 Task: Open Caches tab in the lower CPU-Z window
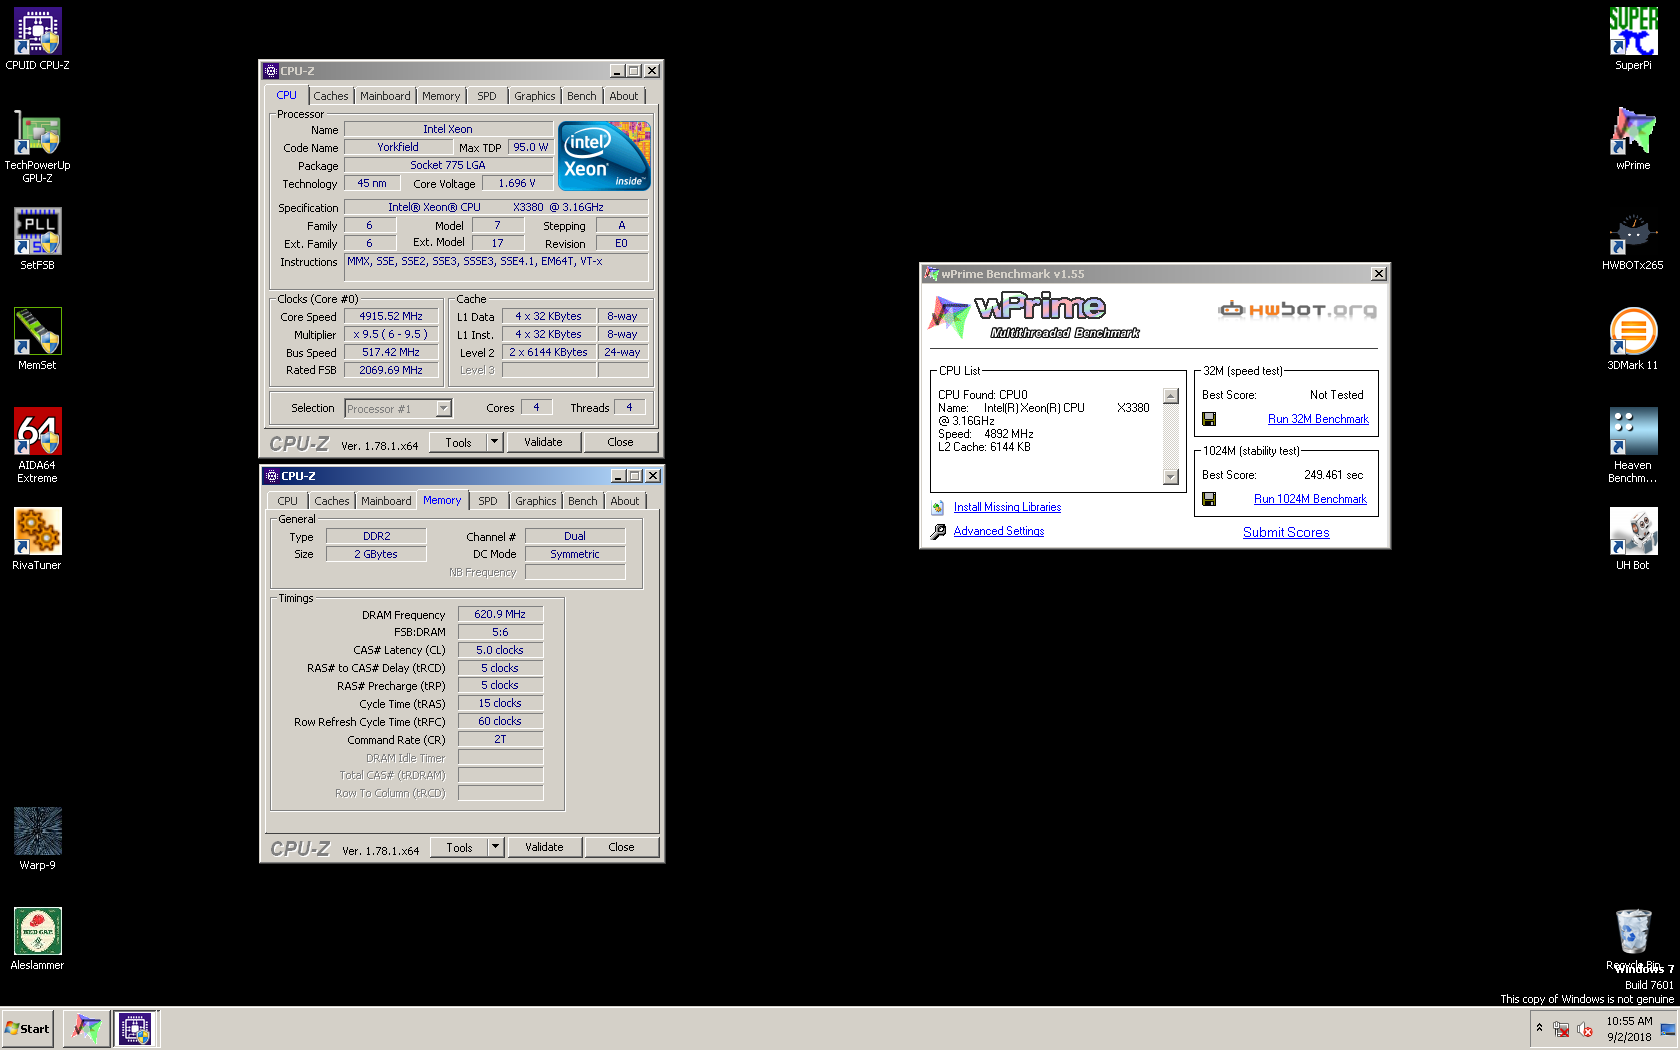point(332,501)
